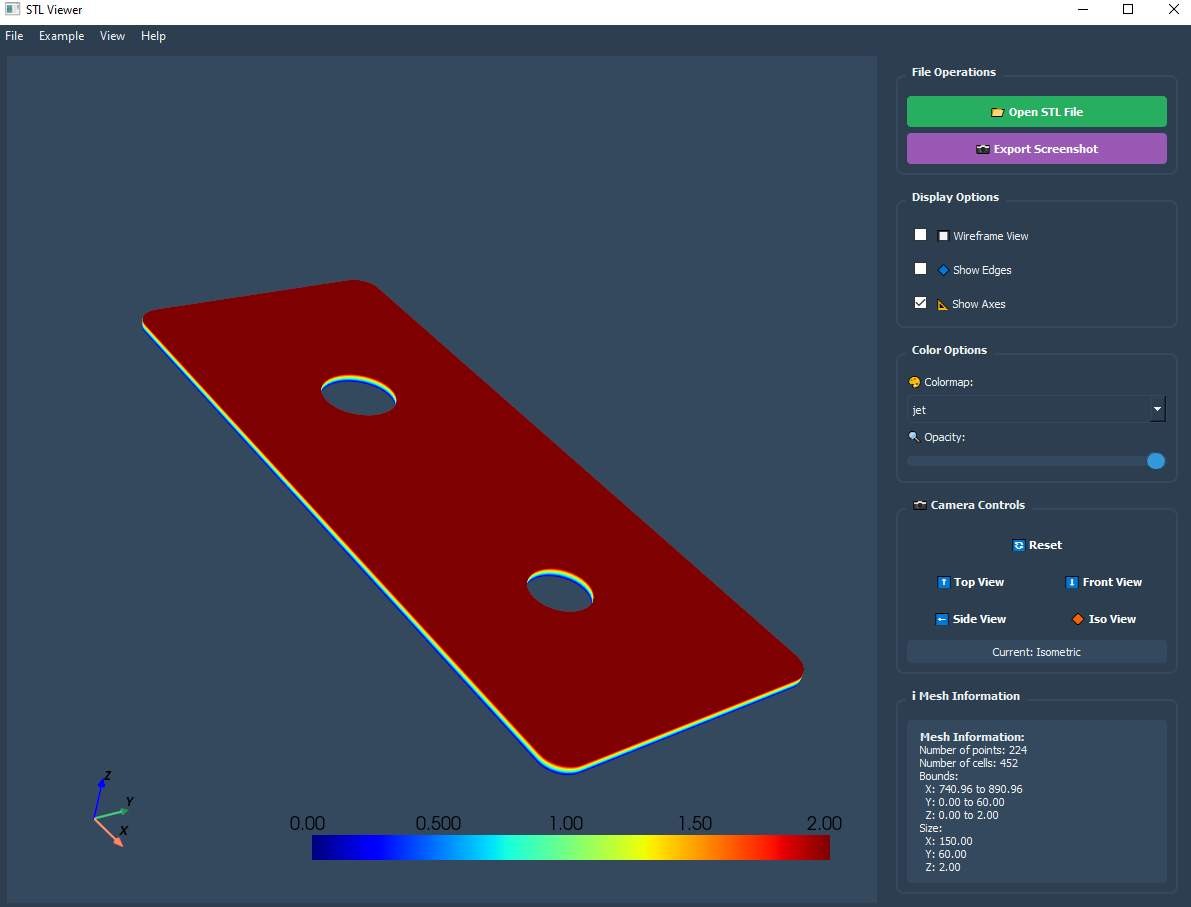Click the Top View arrow icon
The image size is (1191, 907).
[x=942, y=582]
